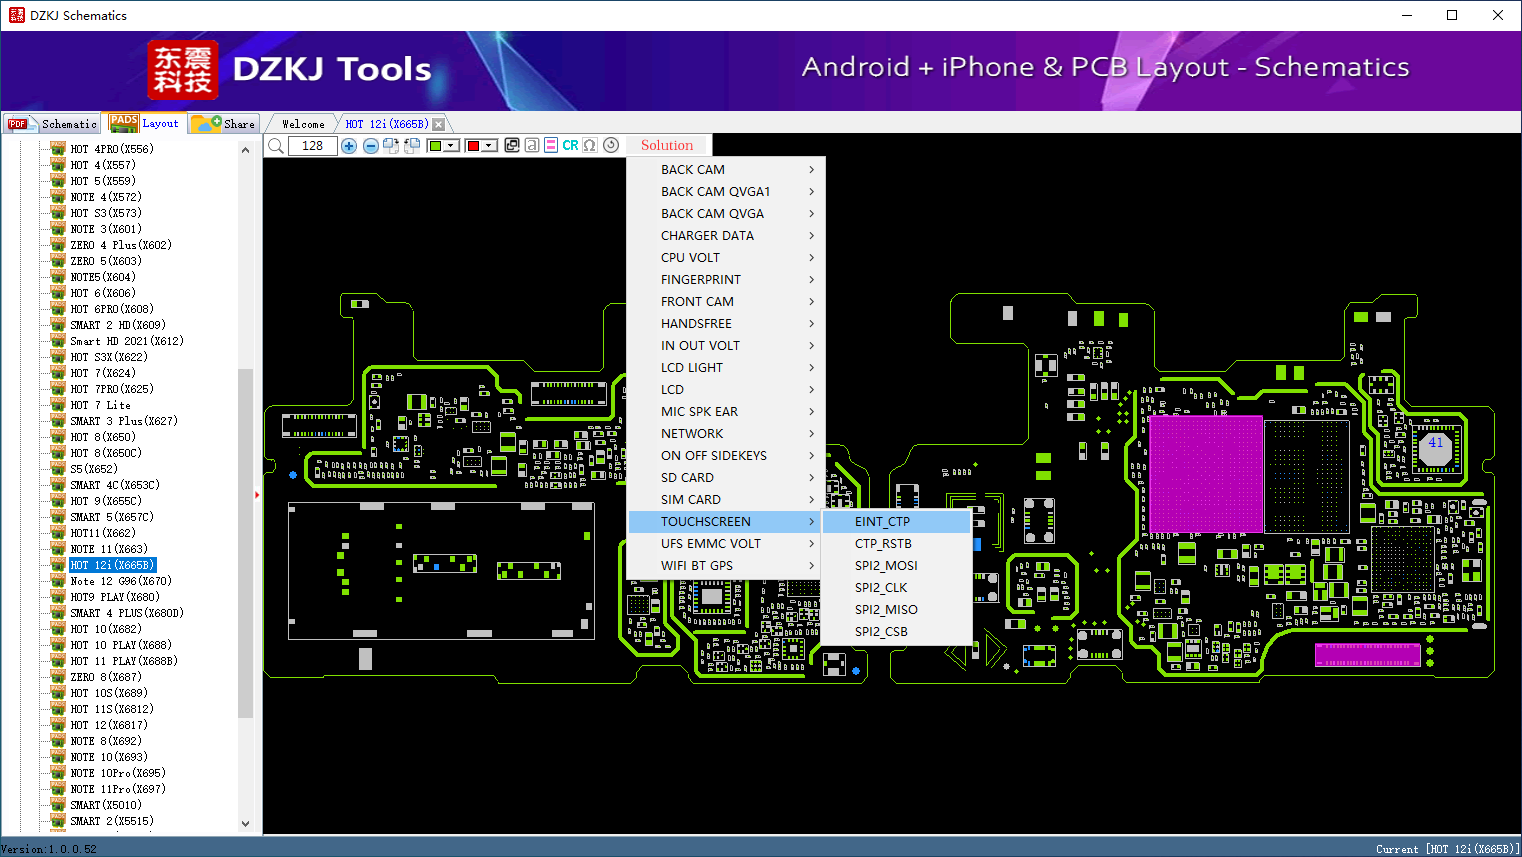Open the HANDSFREE submenu

tap(725, 324)
